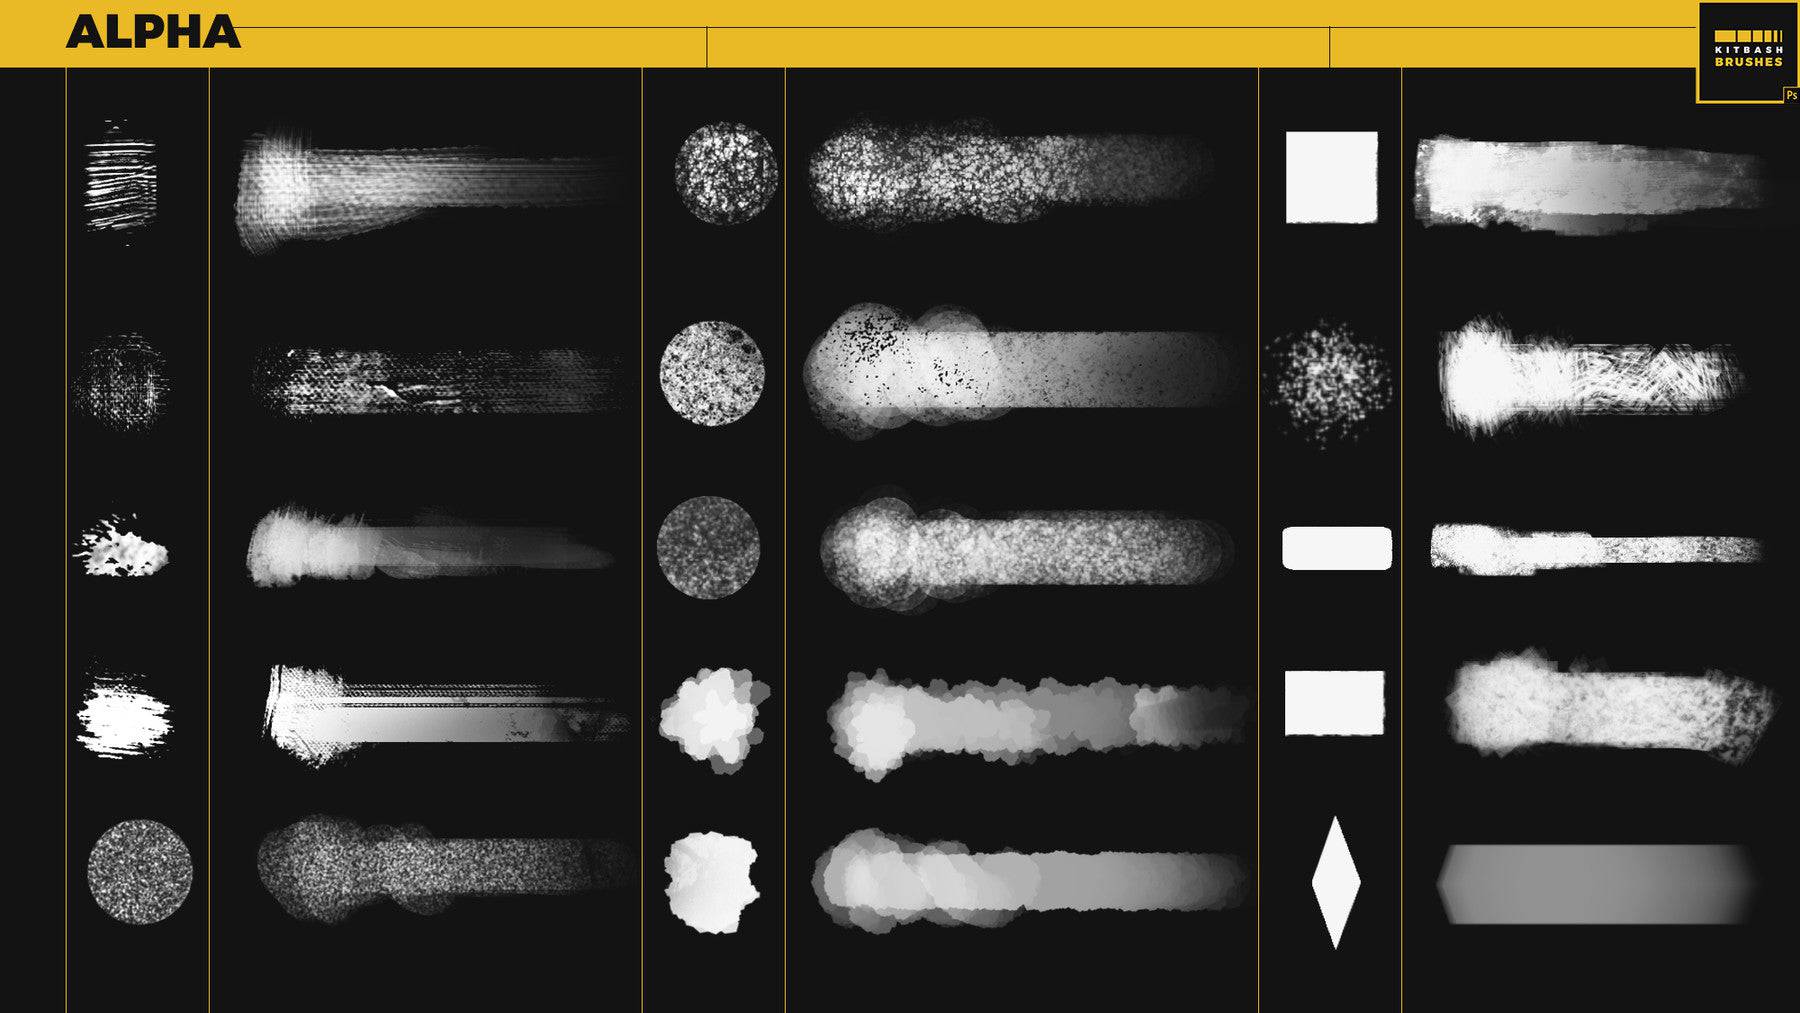Click the small Ps Photoshop badge
The width and height of the screenshot is (1800, 1013).
pos(1791,95)
